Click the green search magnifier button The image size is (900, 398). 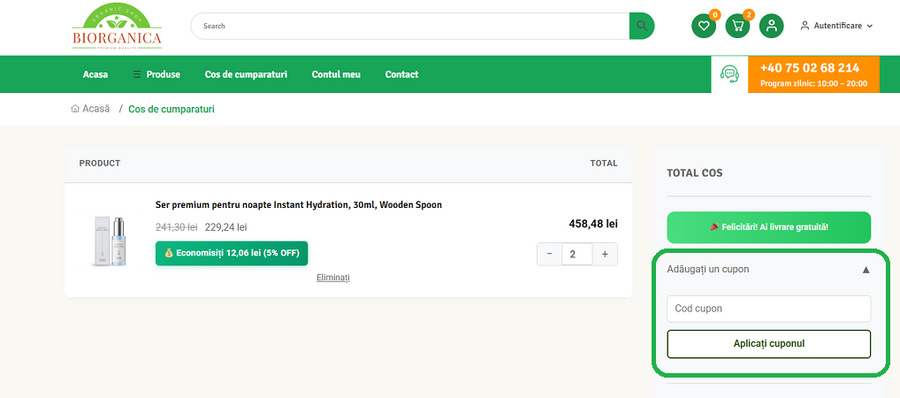pyautogui.click(x=642, y=26)
